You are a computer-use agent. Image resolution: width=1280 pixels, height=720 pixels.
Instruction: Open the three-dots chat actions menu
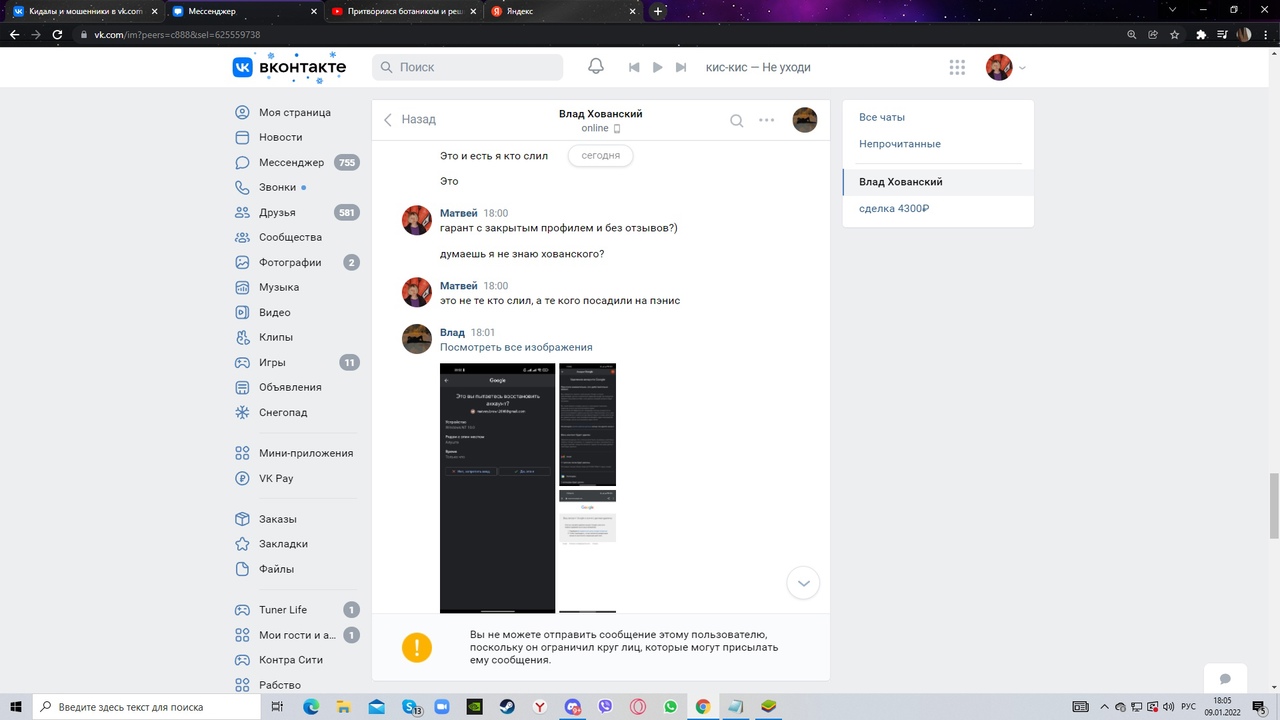[x=766, y=120]
